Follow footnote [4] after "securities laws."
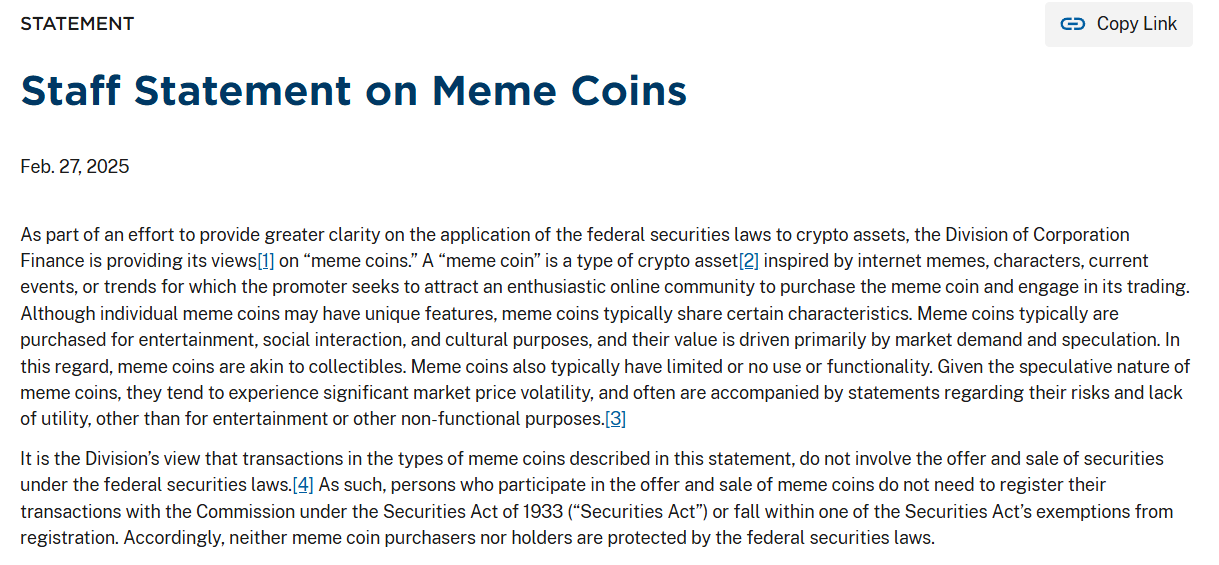 click(303, 485)
